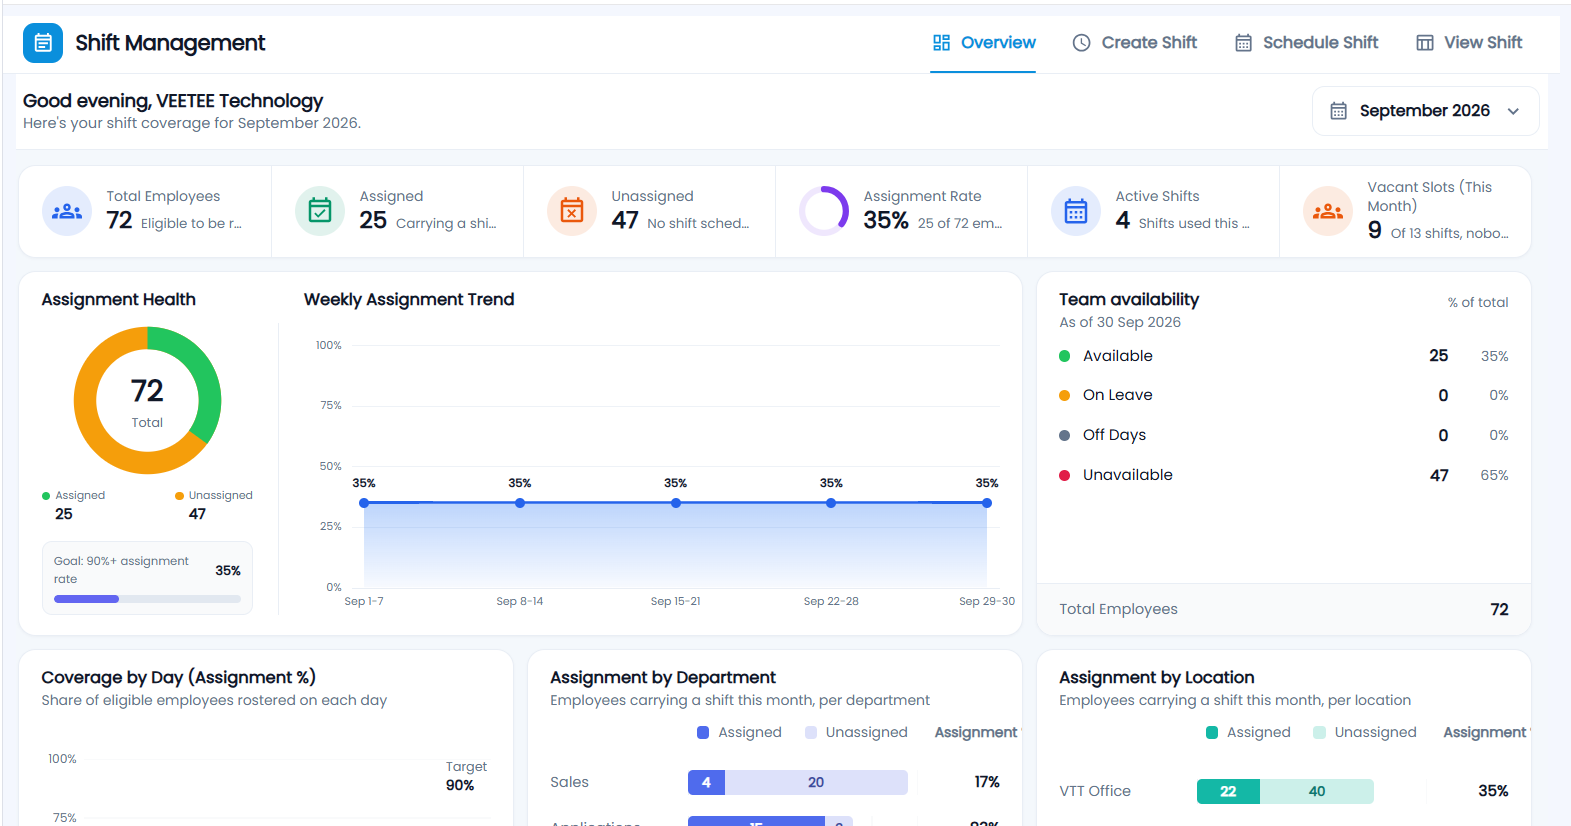Click the Target 90% label
This screenshot has height=826, width=1571.
click(x=466, y=776)
